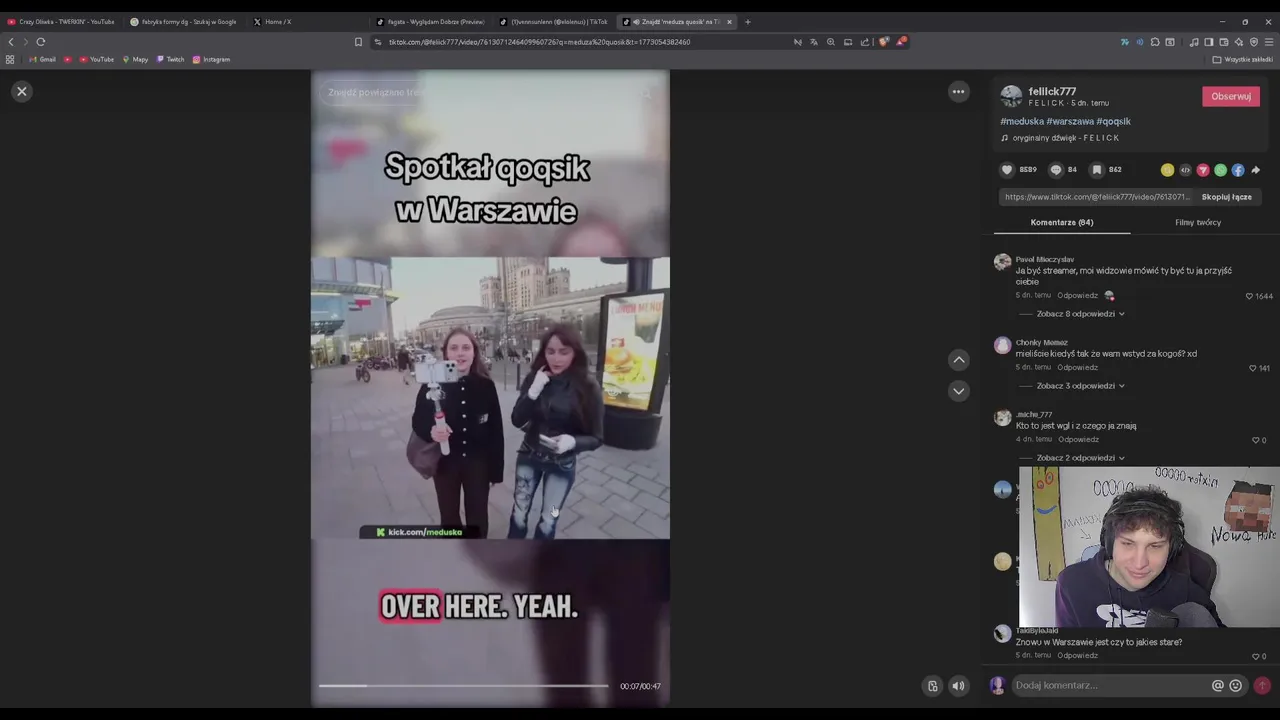The height and width of the screenshot is (720, 1280).
Task: Open apps grid icon in bookmarks bar
Action: click(10, 59)
